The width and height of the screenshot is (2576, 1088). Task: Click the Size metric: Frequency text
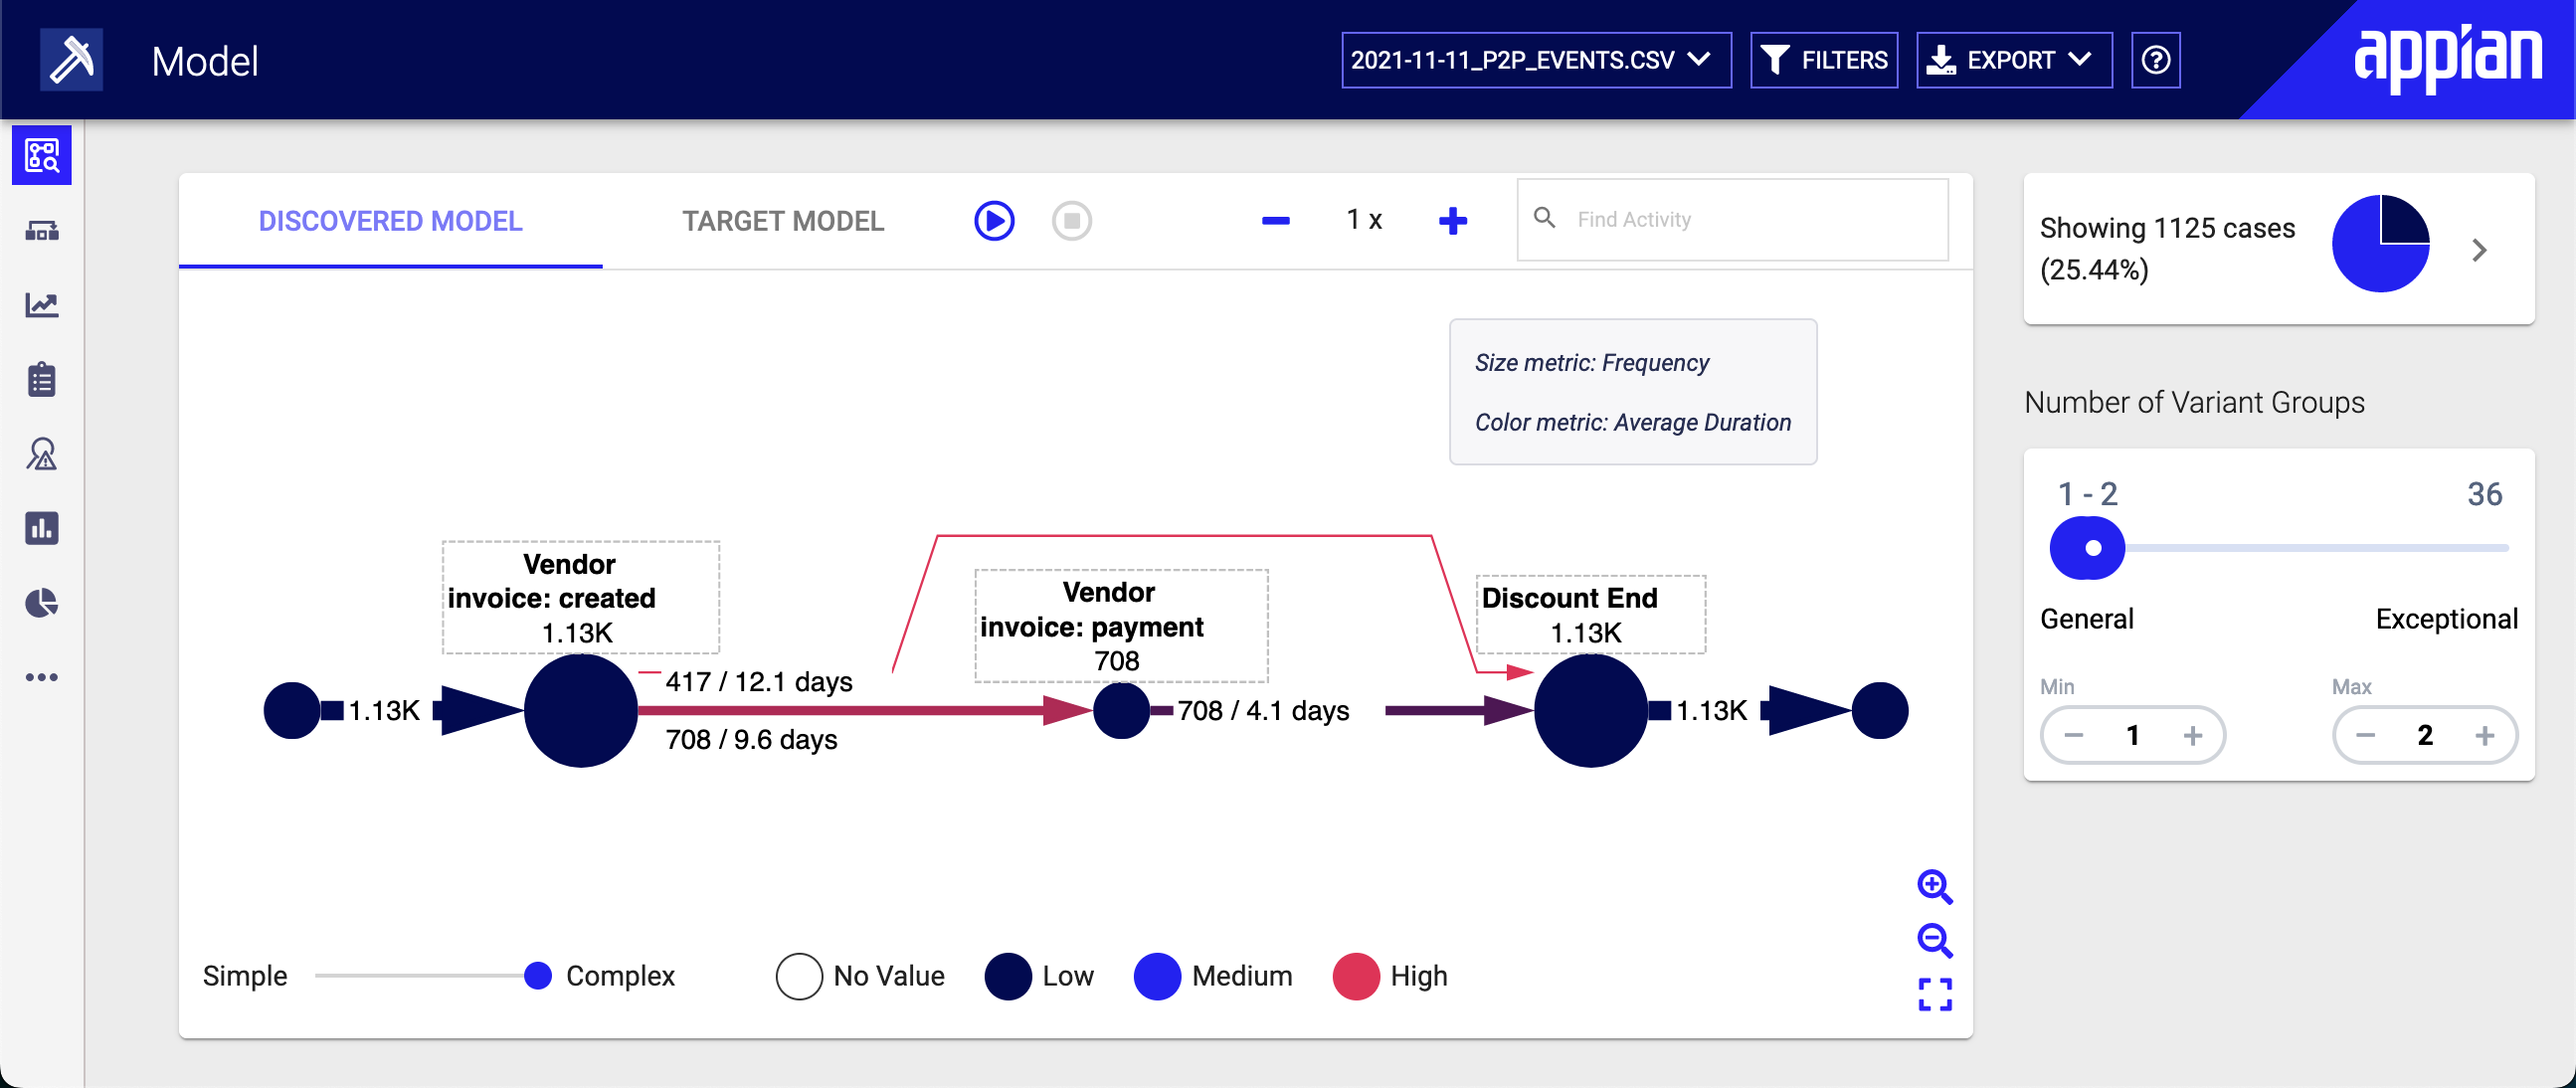tap(1591, 363)
